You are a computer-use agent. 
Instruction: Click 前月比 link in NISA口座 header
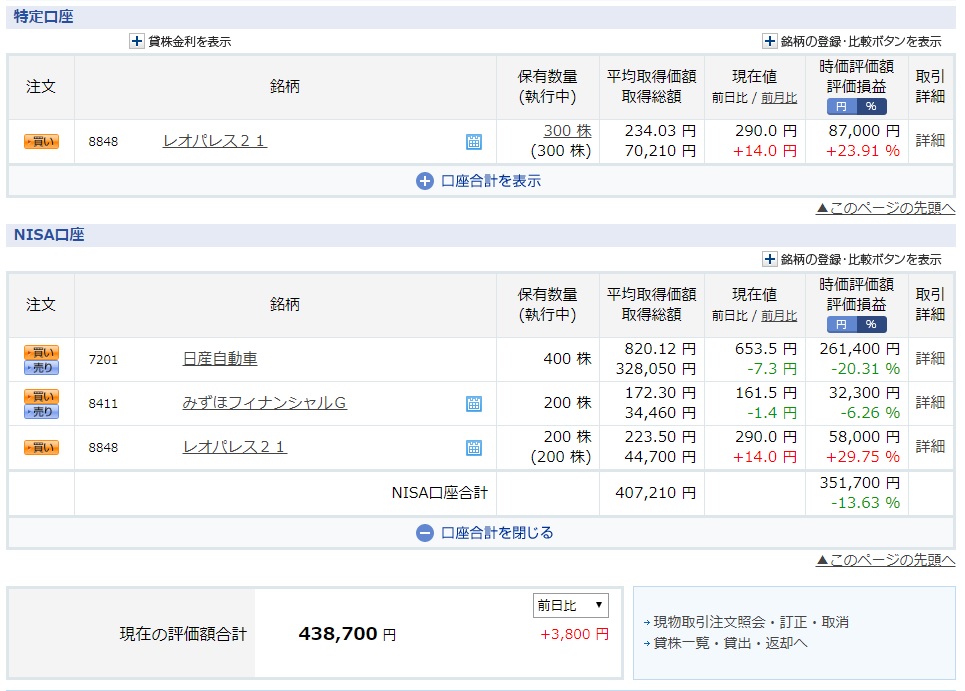click(779, 316)
